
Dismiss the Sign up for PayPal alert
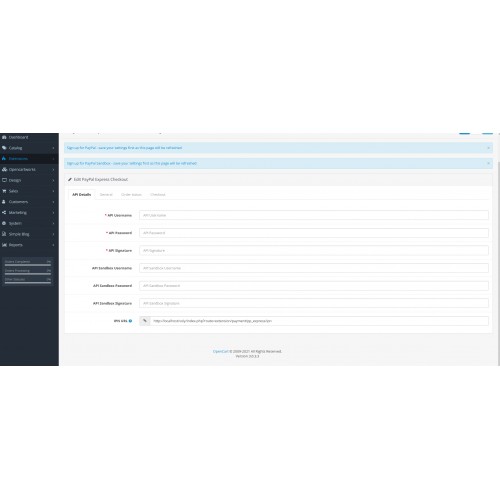[488, 148]
